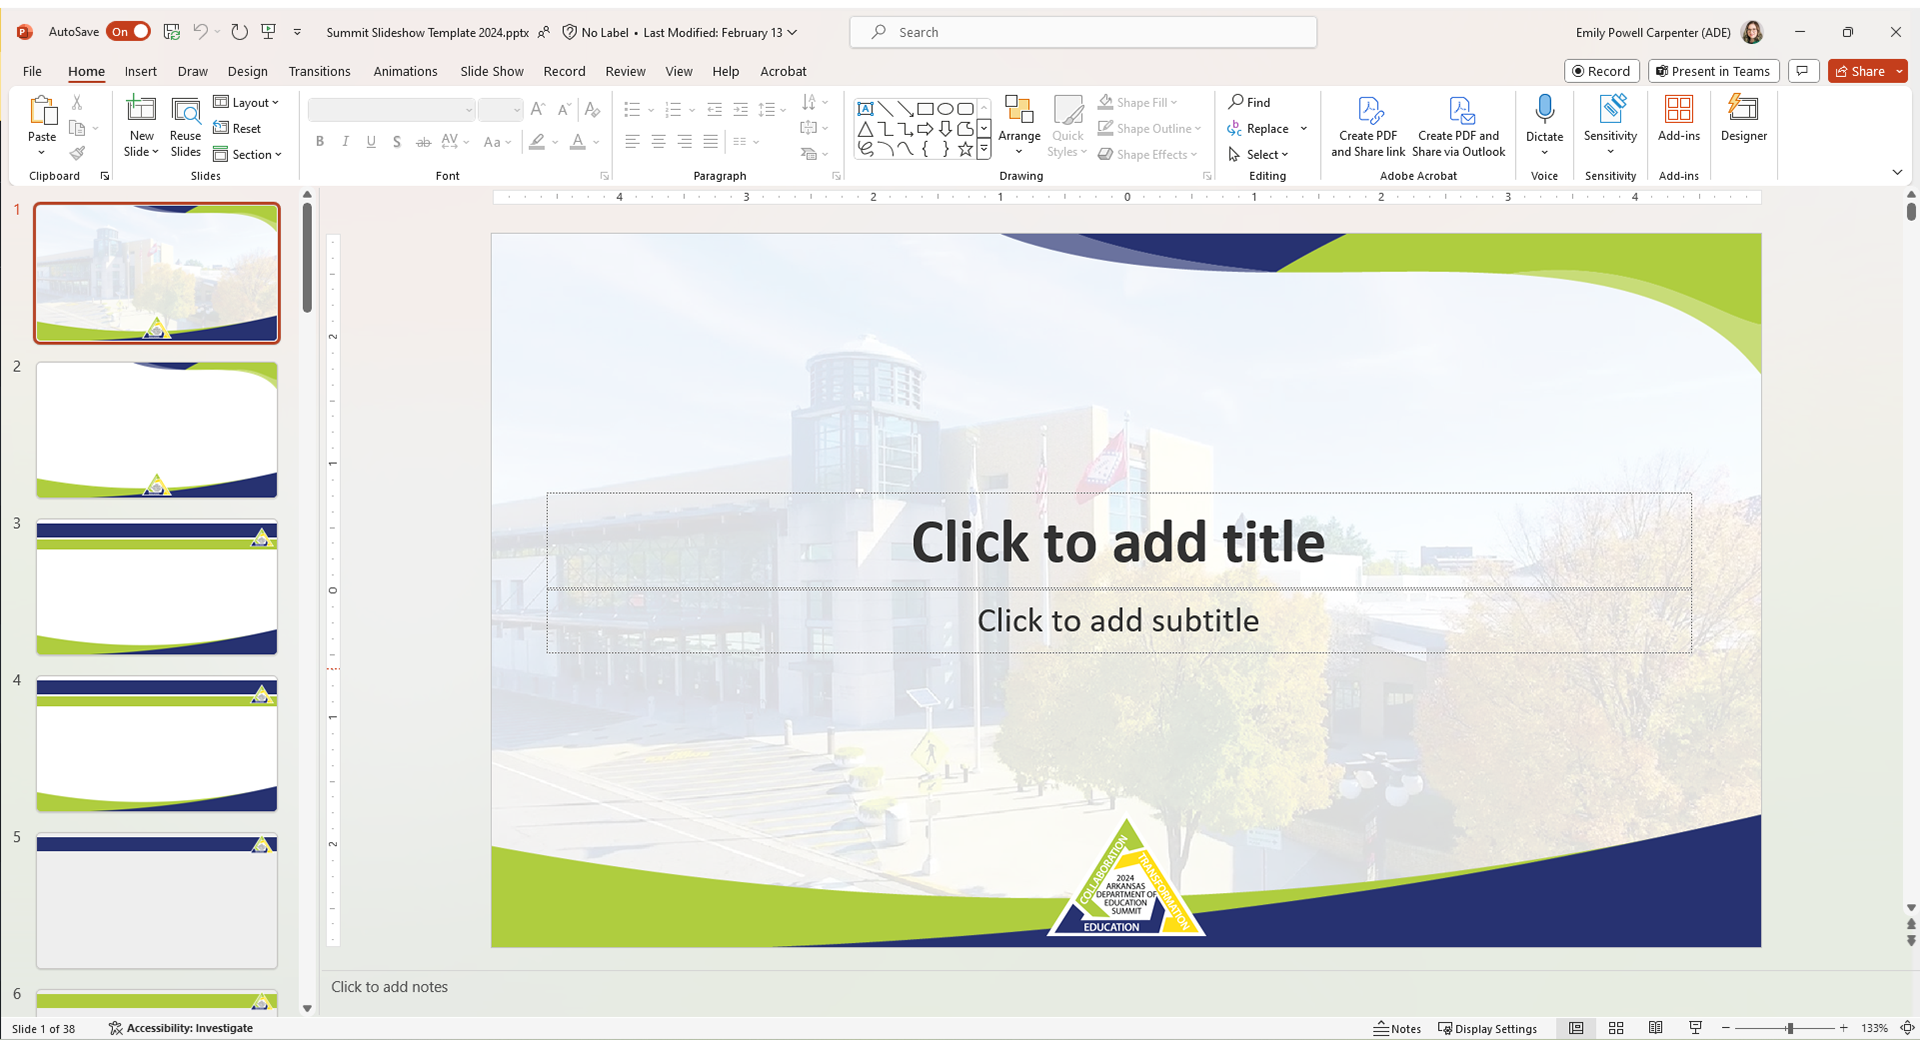Select slide 3 thumbnail

(157, 587)
